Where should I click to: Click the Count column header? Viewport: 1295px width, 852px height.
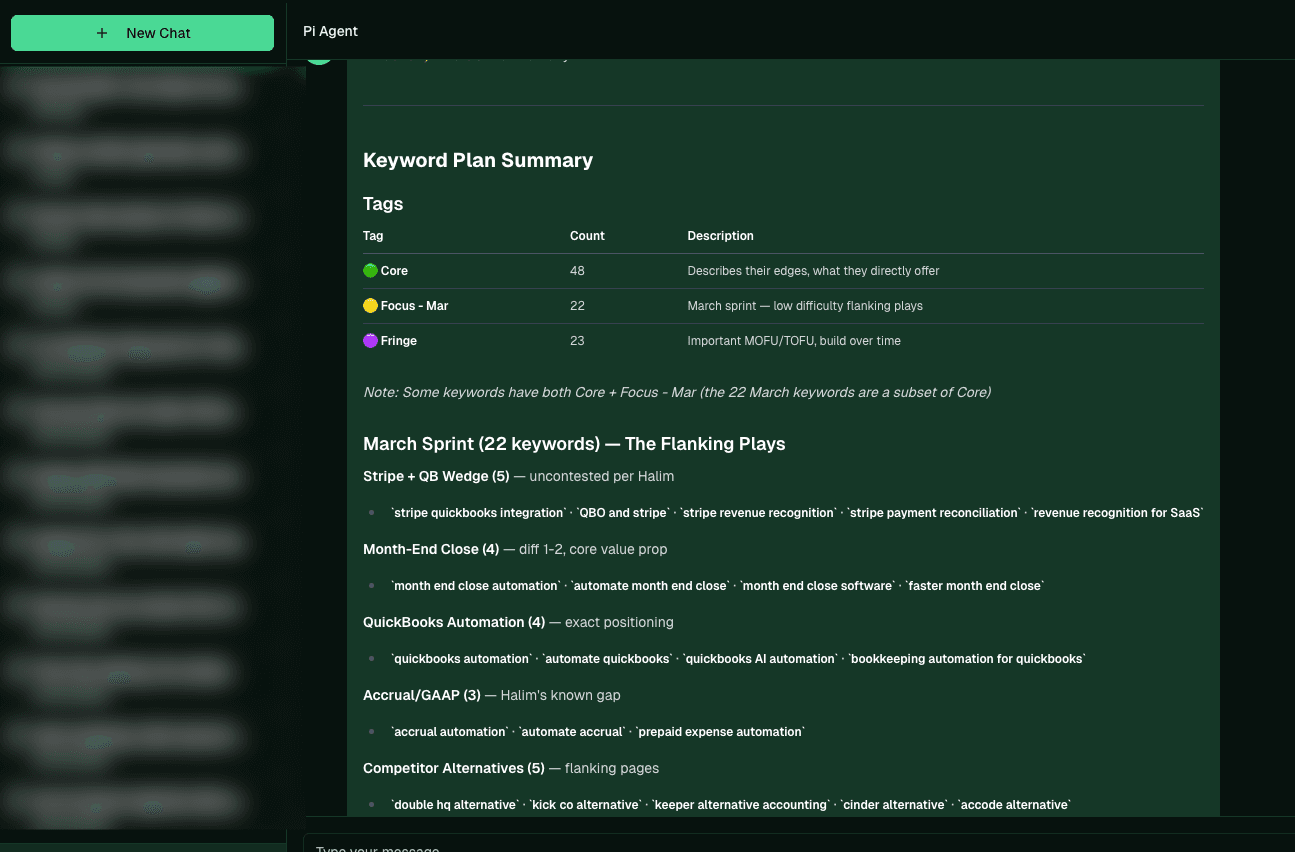coord(587,236)
